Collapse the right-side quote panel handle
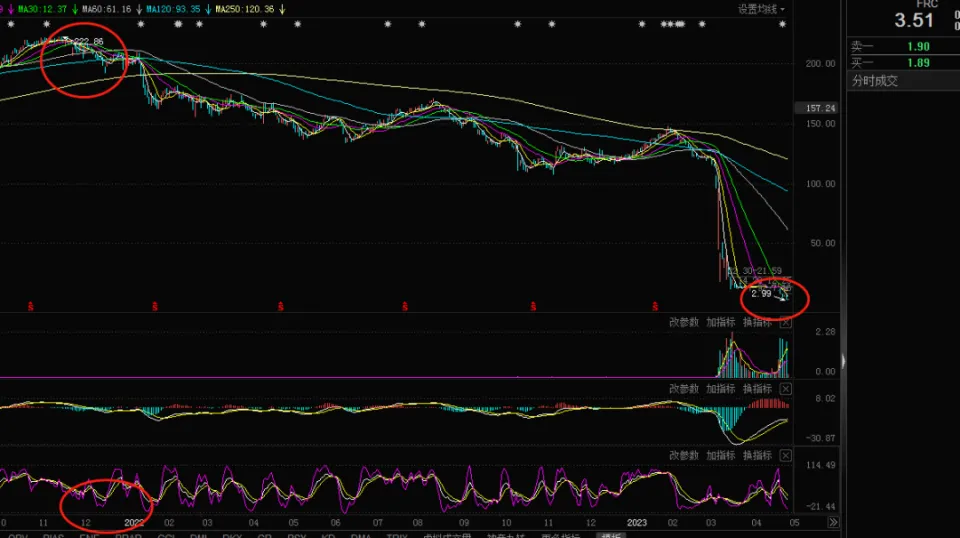The width and height of the screenshot is (960, 538). tap(843, 360)
